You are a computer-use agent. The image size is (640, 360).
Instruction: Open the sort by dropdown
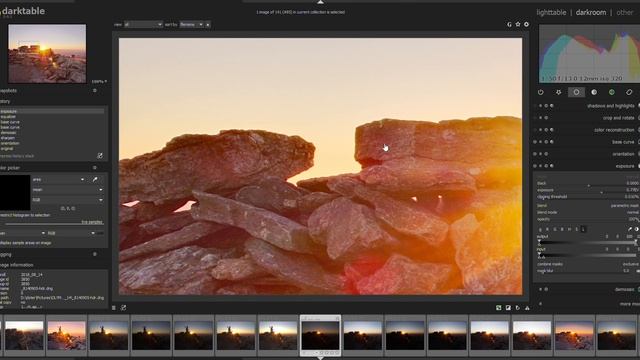191,25
